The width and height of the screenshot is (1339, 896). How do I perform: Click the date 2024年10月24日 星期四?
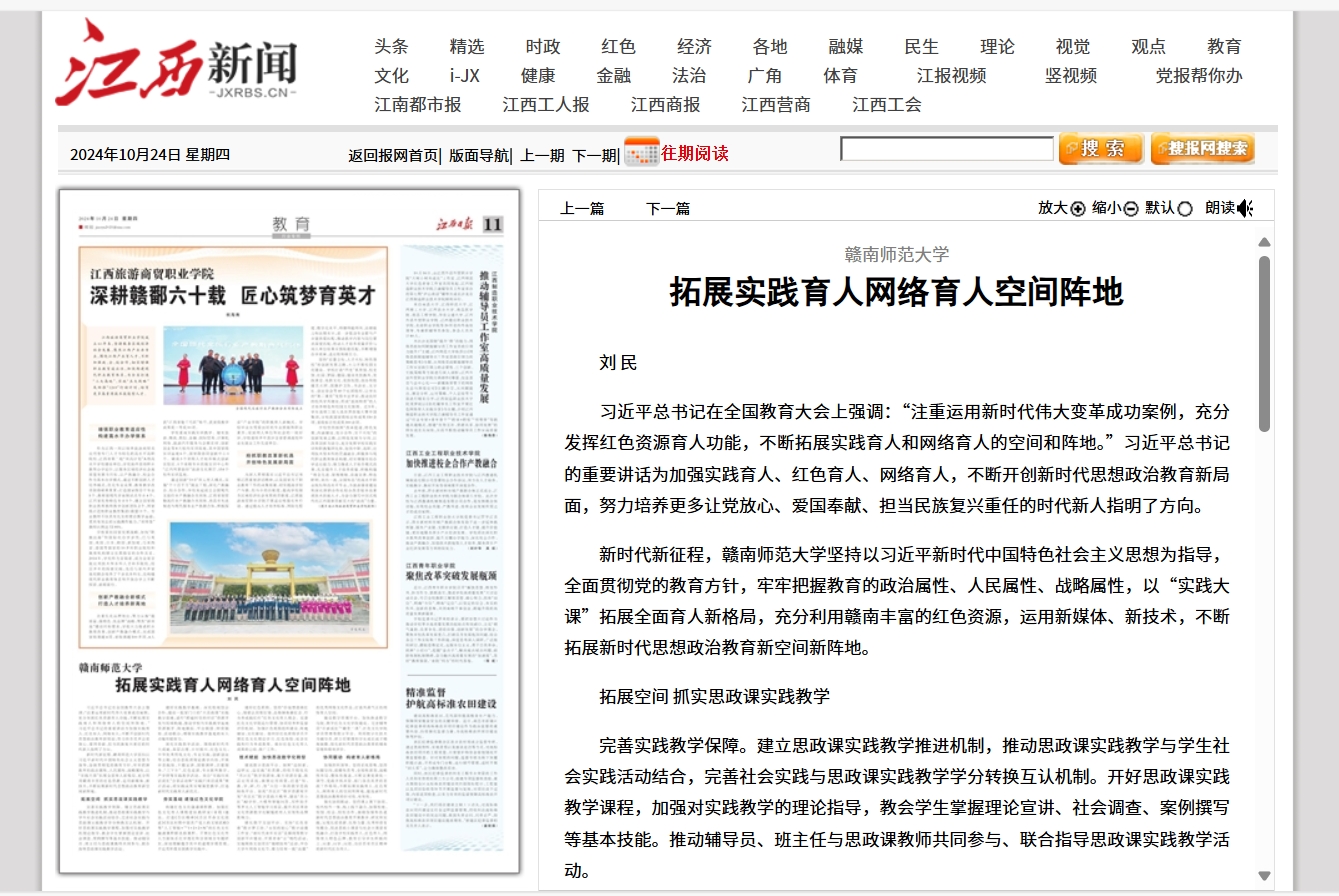point(150,154)
